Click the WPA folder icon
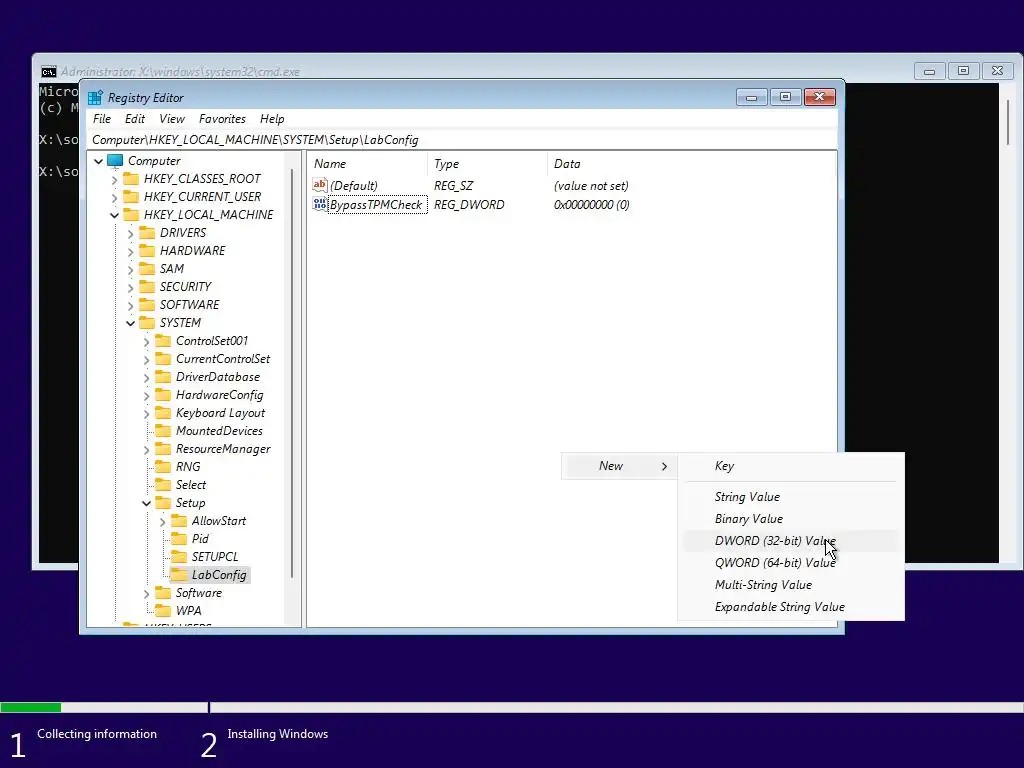The height and width of the screenshot is (768, 1024). 163,611
